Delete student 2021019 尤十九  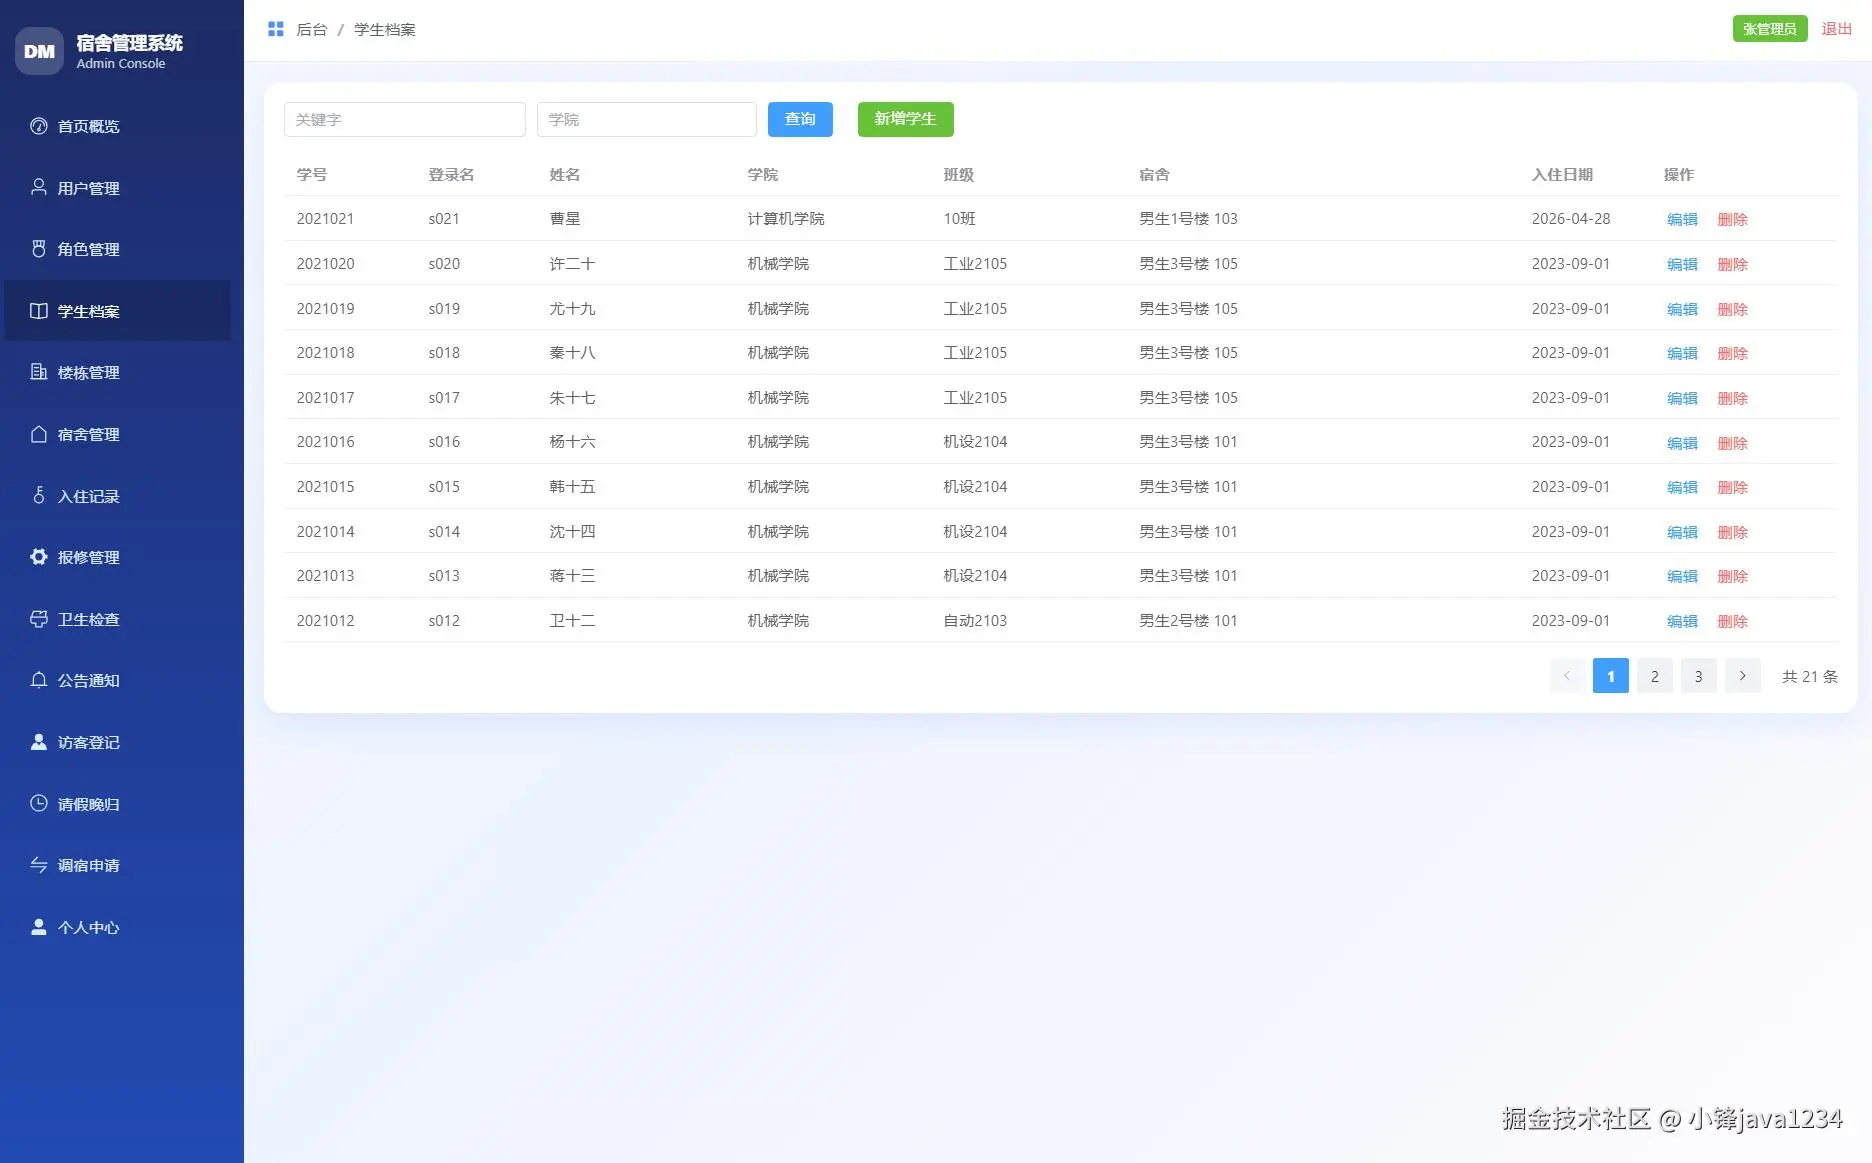click(x=1732, y=309)
